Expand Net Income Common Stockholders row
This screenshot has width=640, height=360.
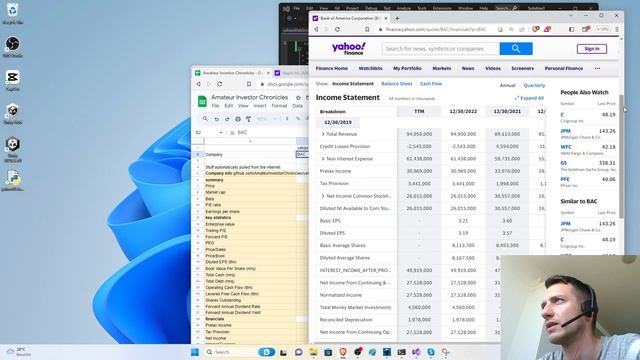coord(323,196)
